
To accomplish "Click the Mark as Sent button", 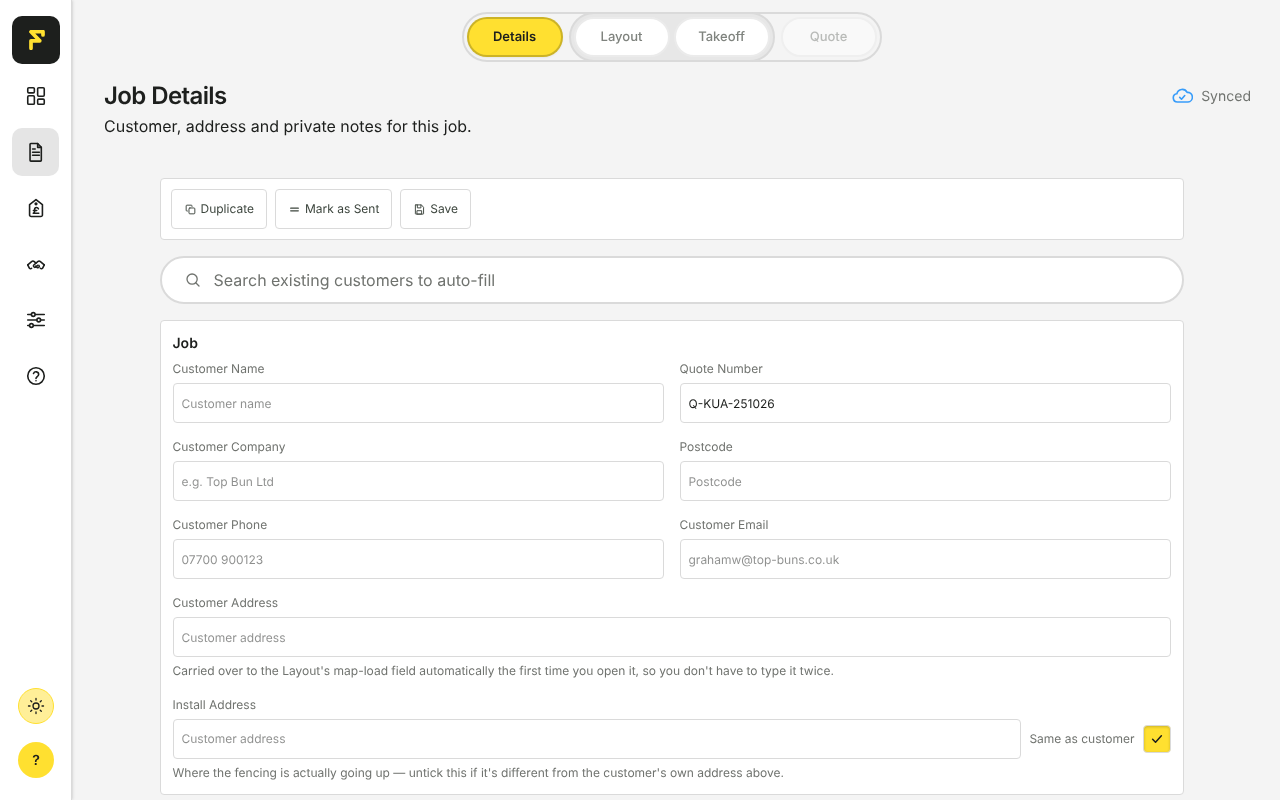I will (x=333, y=209).
